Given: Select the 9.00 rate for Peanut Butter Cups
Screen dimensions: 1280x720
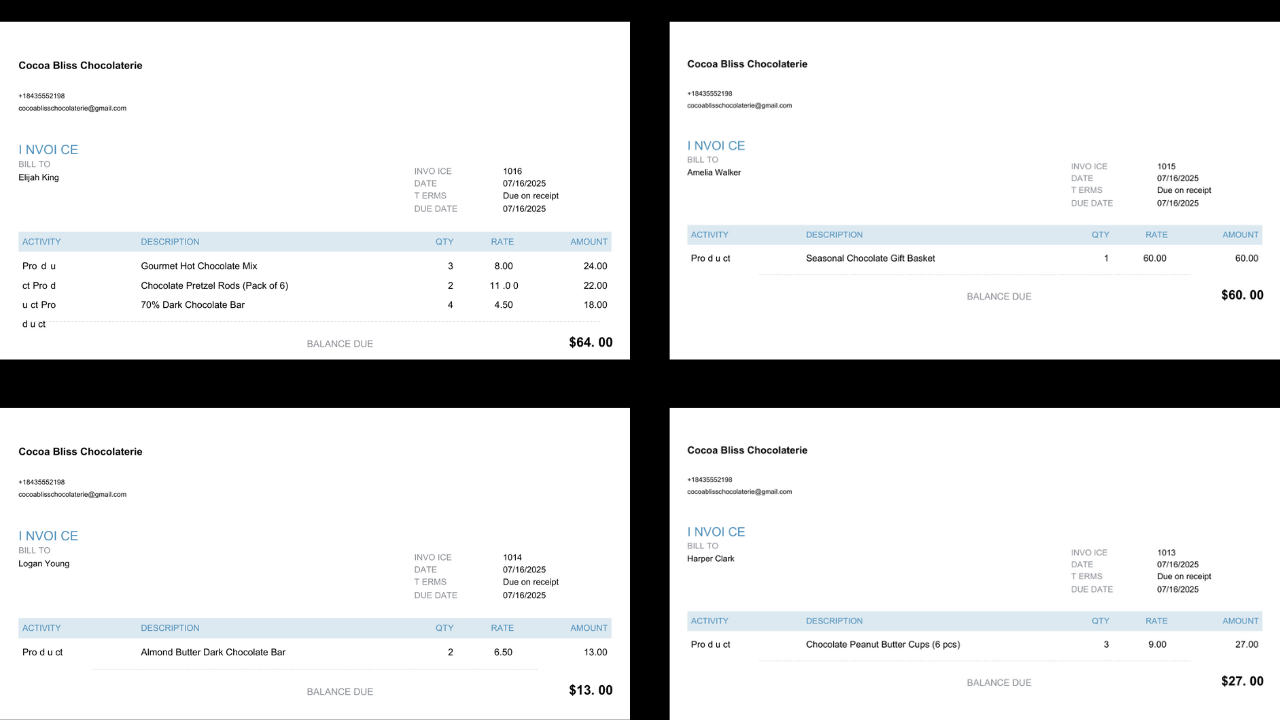Looking at the screenshot, I should [x=1157, y=644].
